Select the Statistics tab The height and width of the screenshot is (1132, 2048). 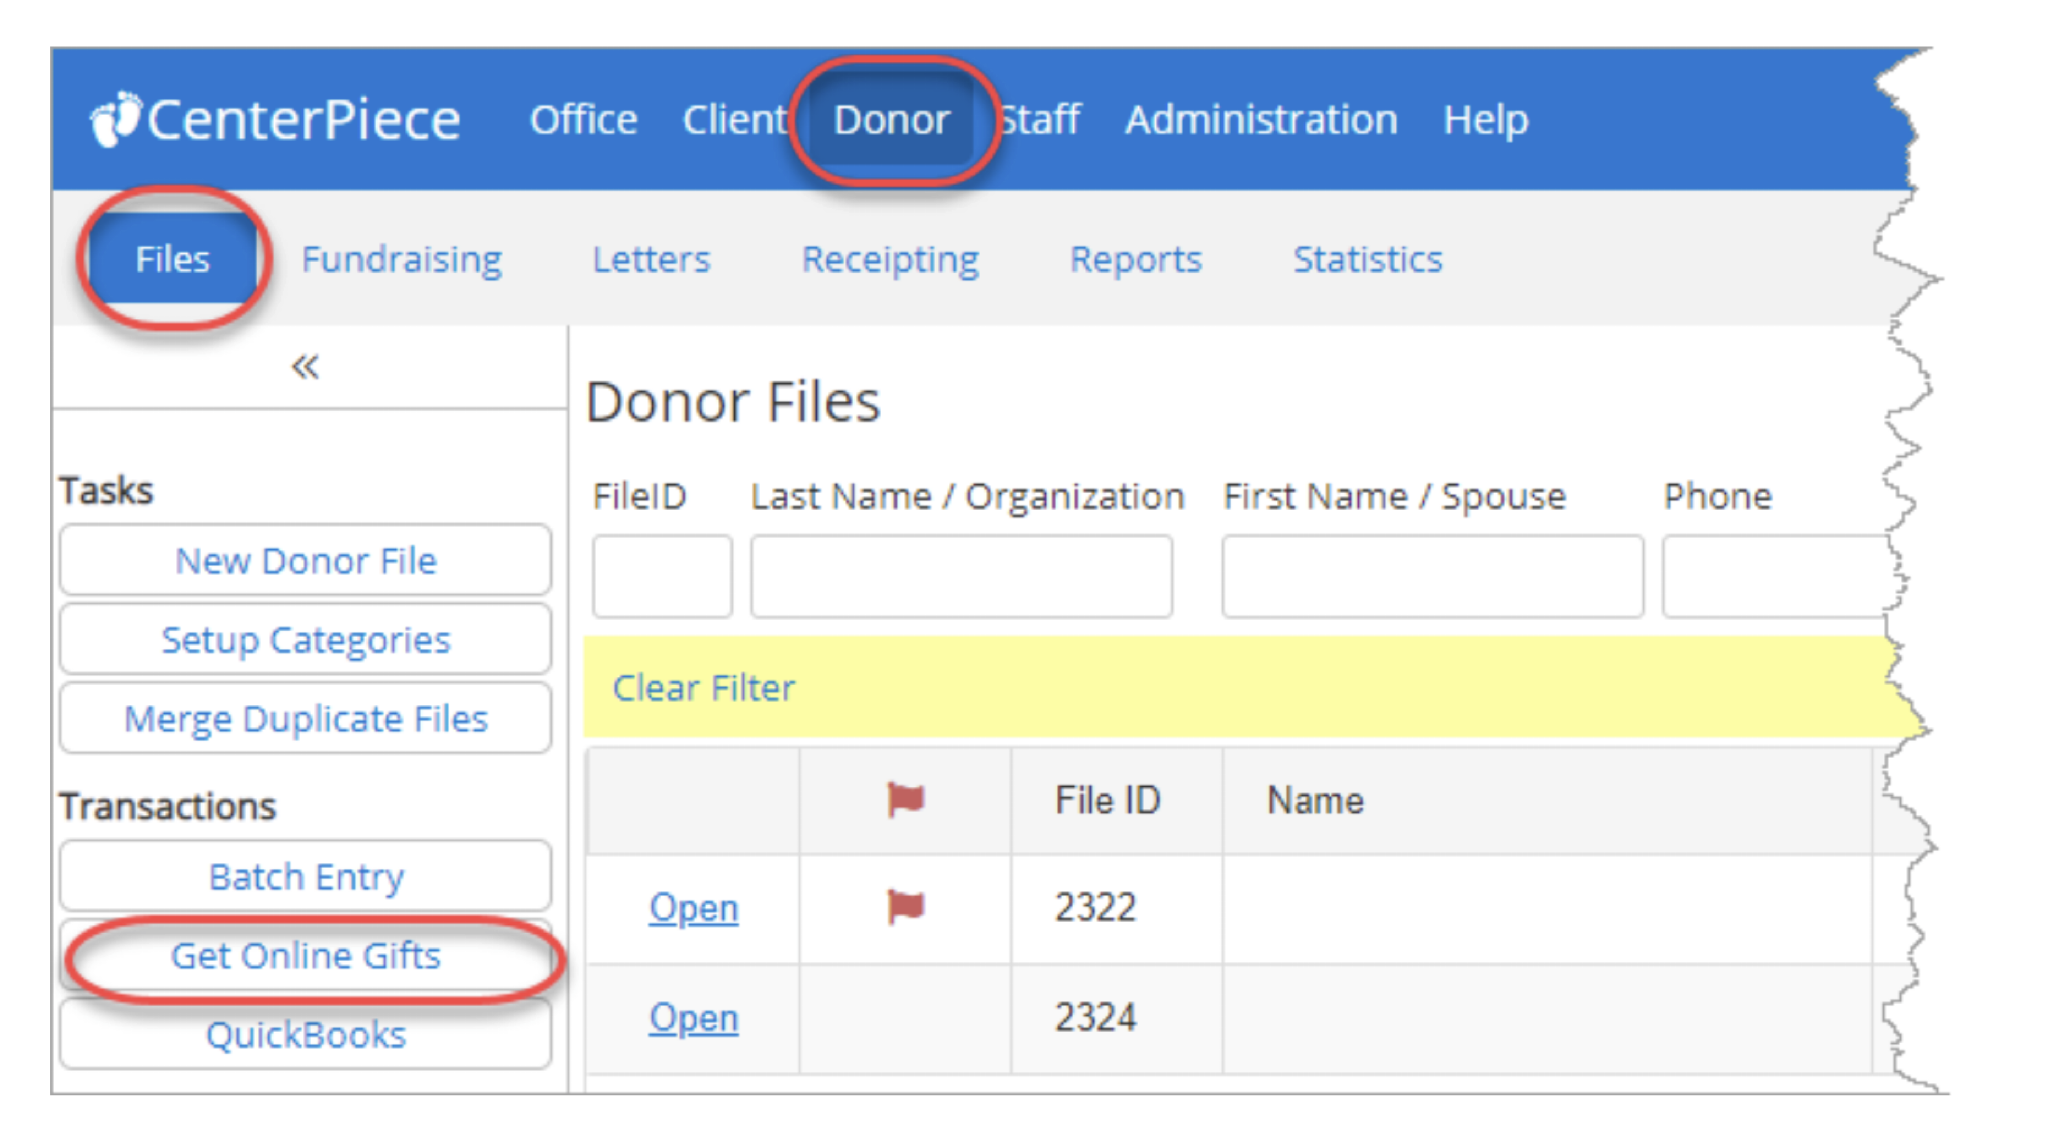(x=1367, y=259)
